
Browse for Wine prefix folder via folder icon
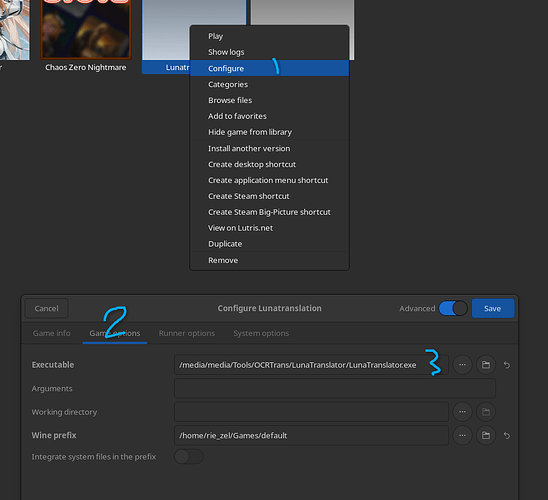pos(486,435)
